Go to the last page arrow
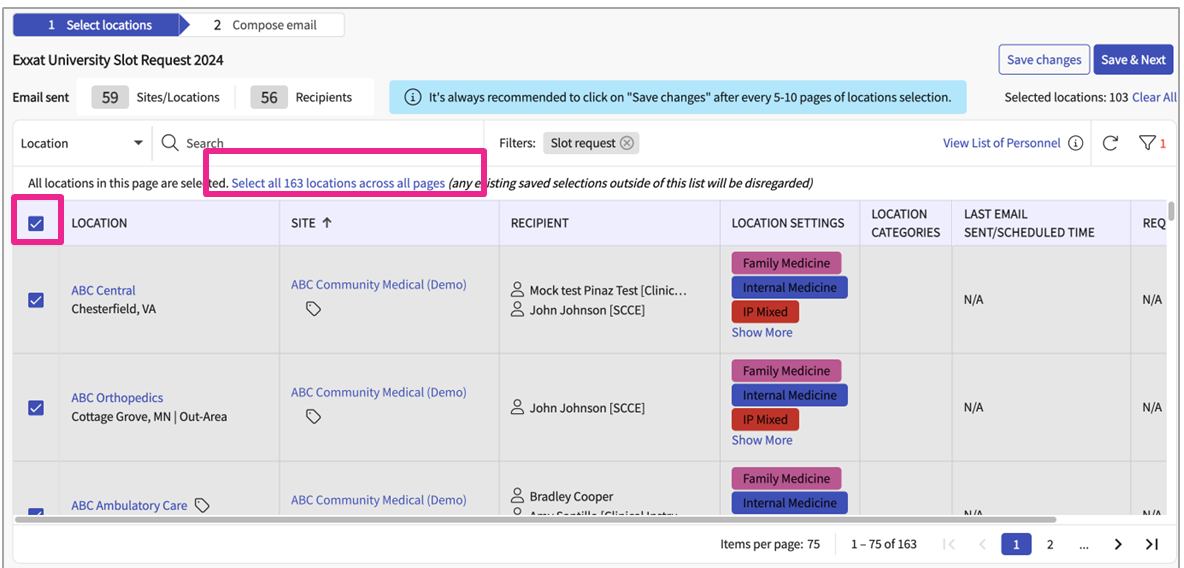Viewport: 1184px width, 568px height. pyautogui.click(x=1151, y=544)
